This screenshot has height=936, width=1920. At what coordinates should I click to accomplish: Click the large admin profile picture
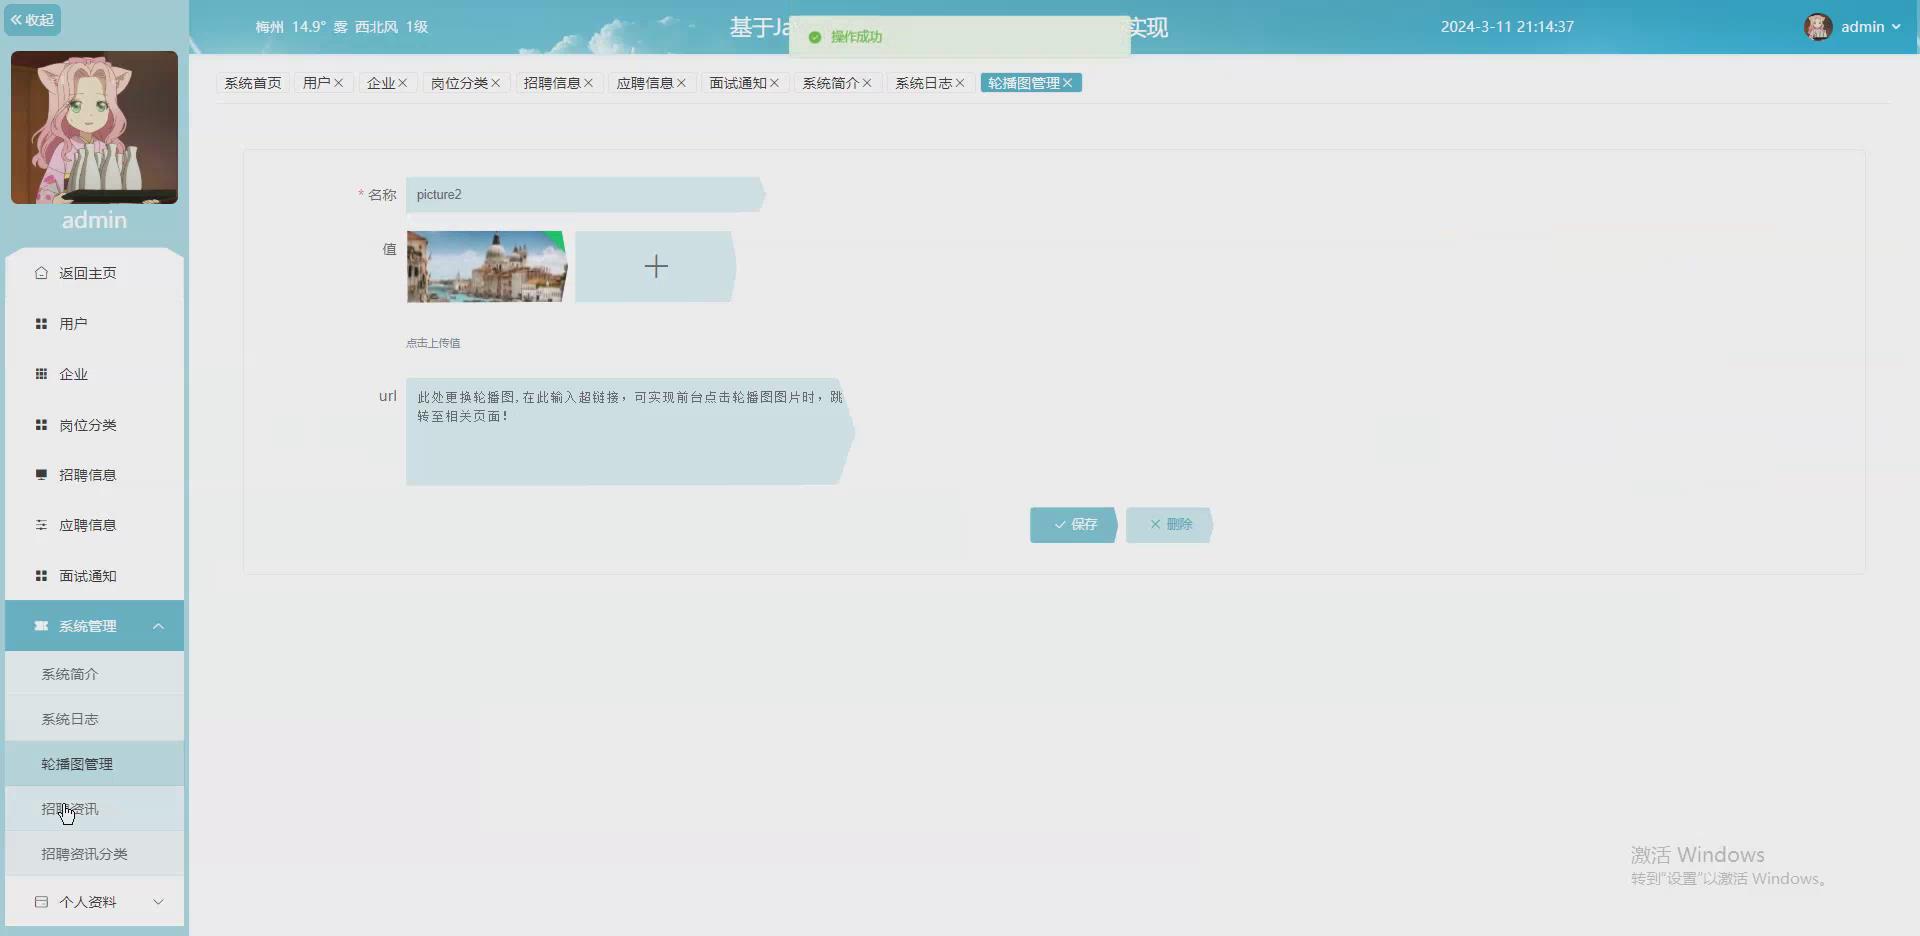(x=94, y=128)
